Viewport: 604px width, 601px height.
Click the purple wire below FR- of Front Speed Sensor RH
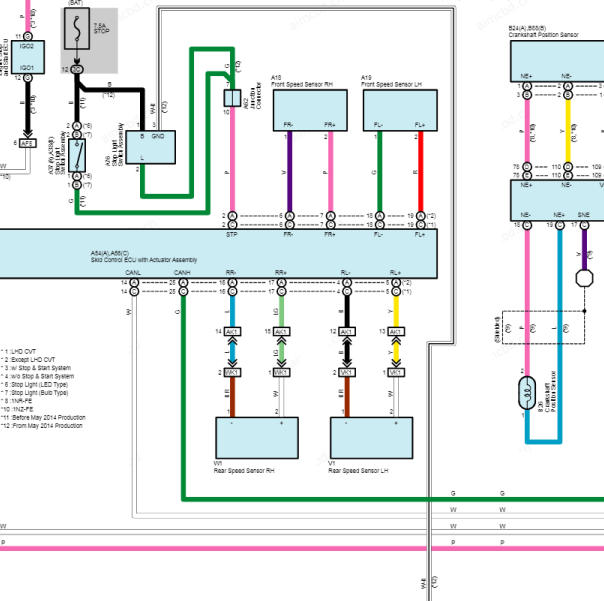(290, 171)
